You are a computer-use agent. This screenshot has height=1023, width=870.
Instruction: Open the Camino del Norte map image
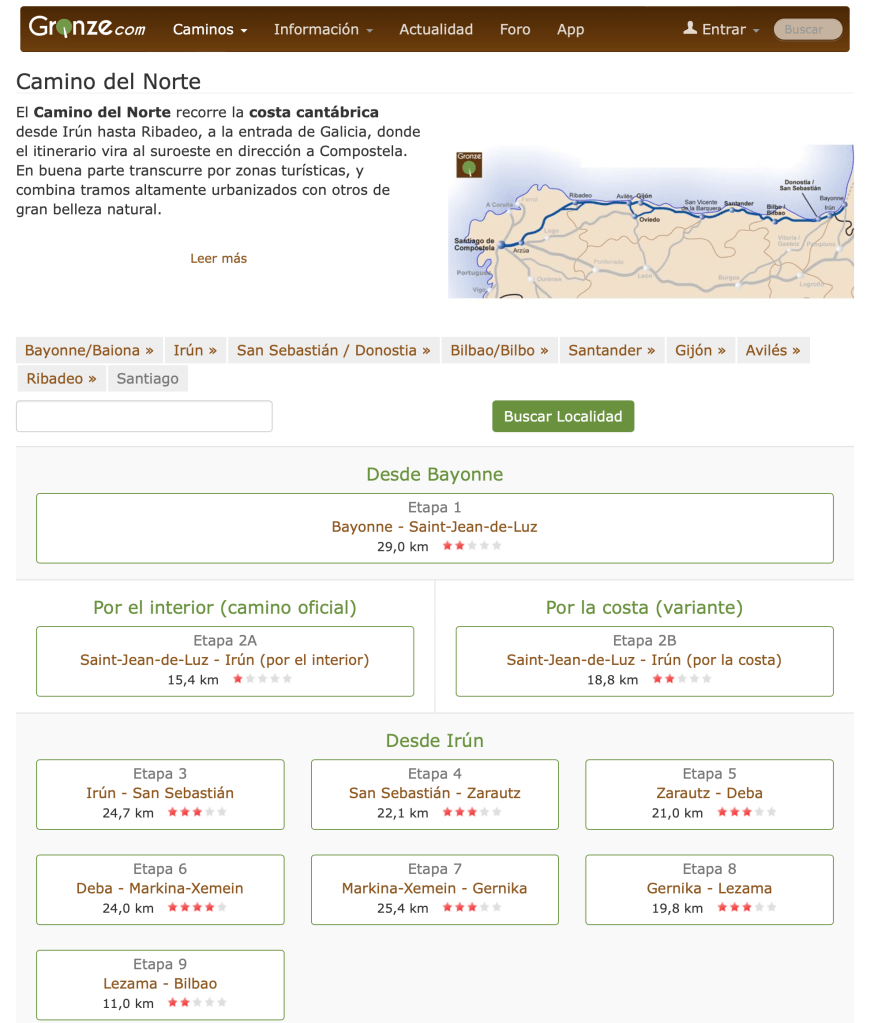tap(650, 221)
